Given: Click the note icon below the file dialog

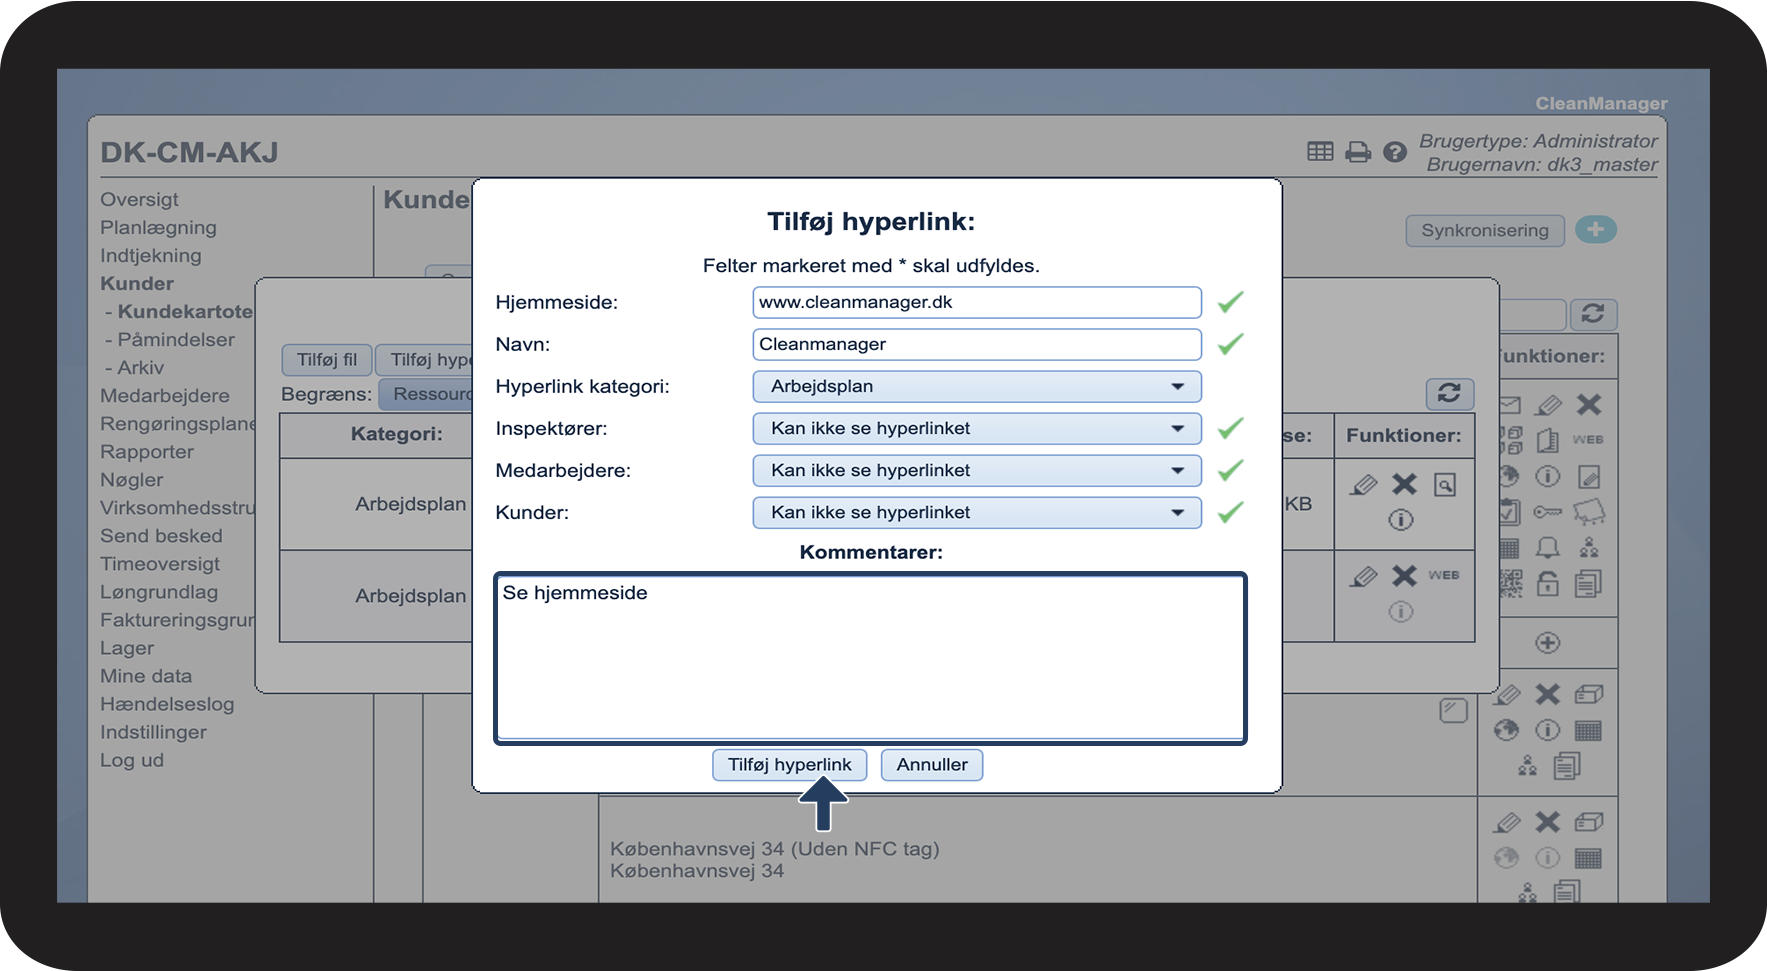Looking at the screenshot, I should (x=1453, y=711).
